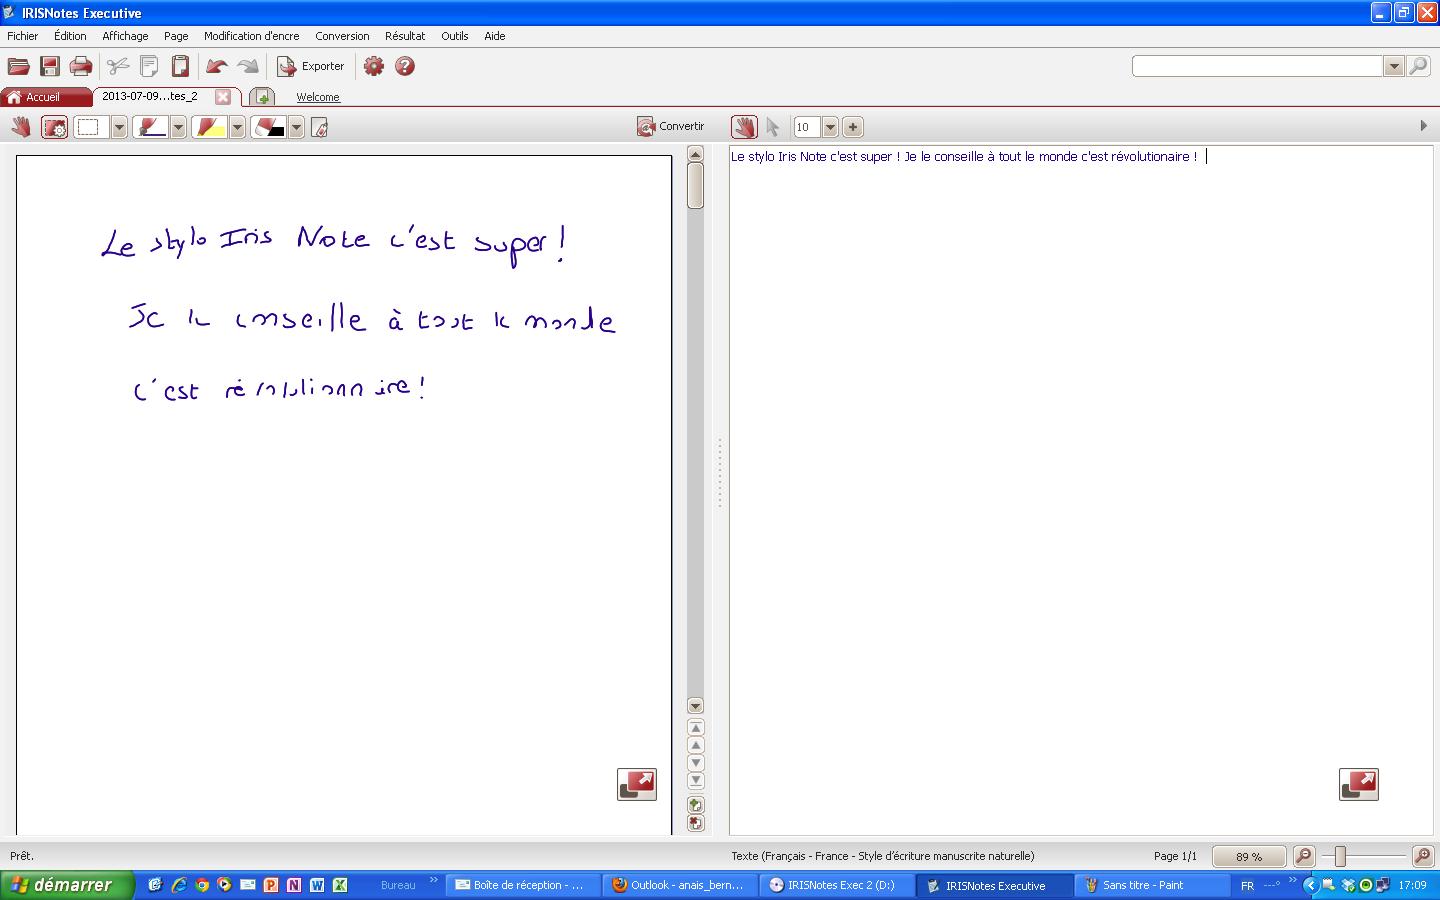1440x900 pixels.
Task: Open the Affichage menu
Action: click(125, 36)
